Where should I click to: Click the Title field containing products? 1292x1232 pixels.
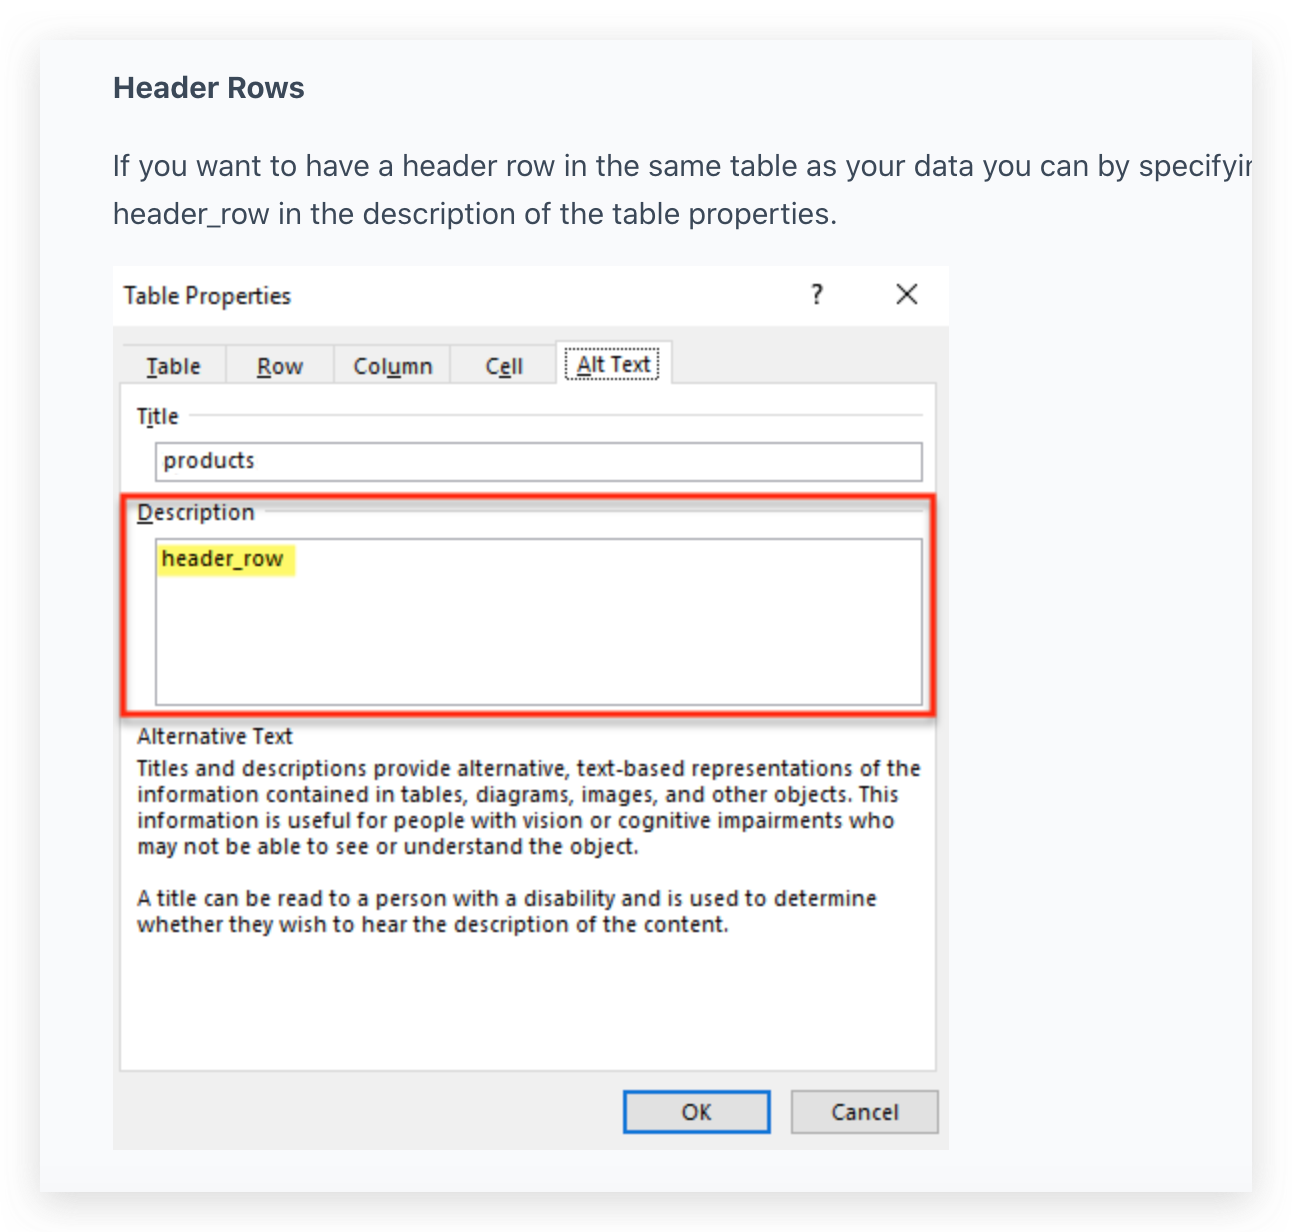[x=538, y=461]
